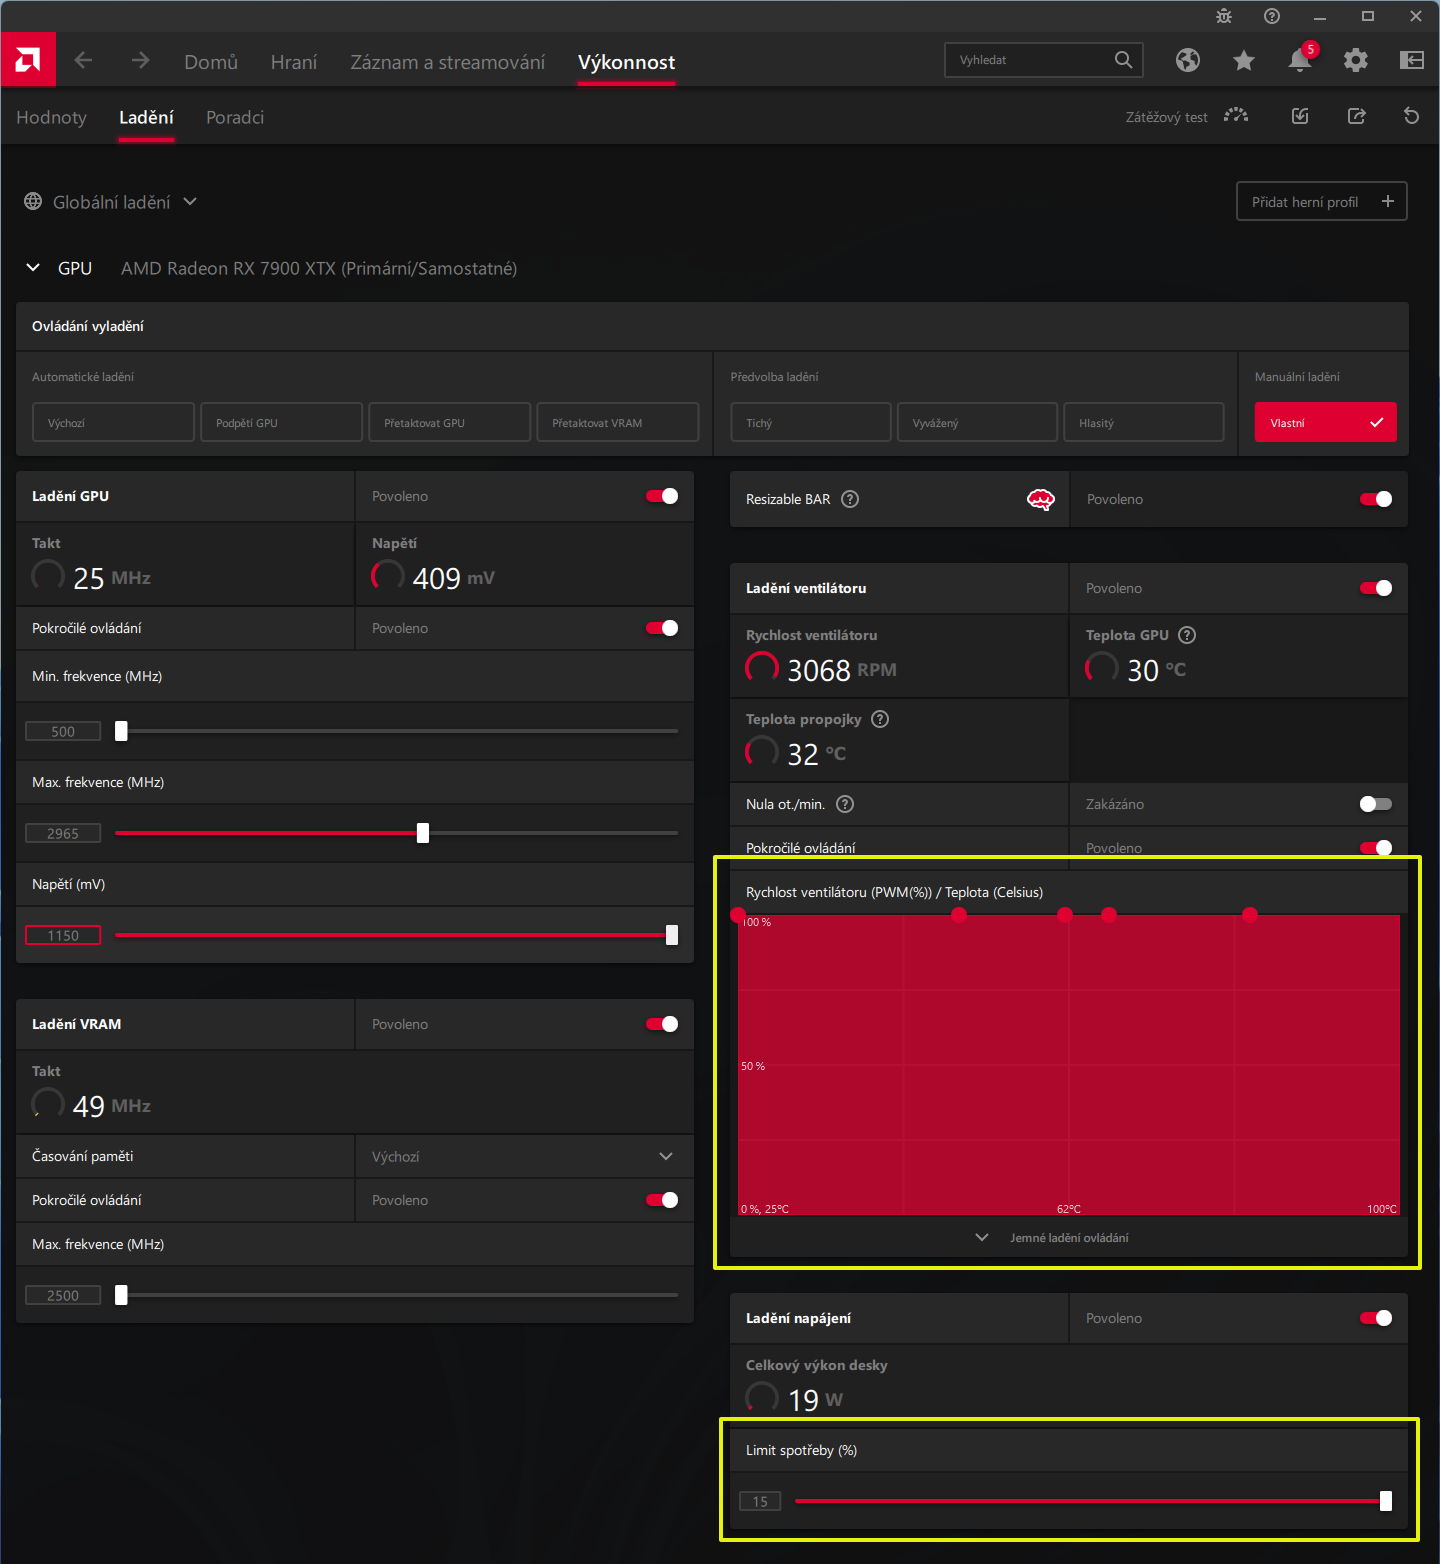
Task: Click the Teplota propojky help icon
Action: pos(880,719)
